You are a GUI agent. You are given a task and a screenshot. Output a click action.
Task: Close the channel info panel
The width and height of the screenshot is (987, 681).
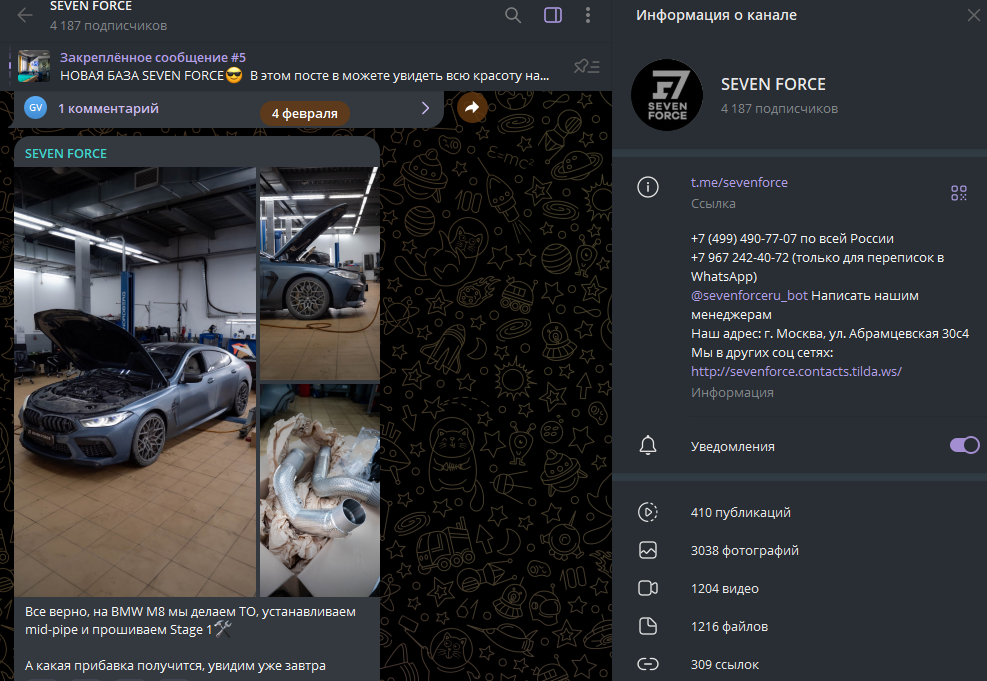click(x=973, y=15)
